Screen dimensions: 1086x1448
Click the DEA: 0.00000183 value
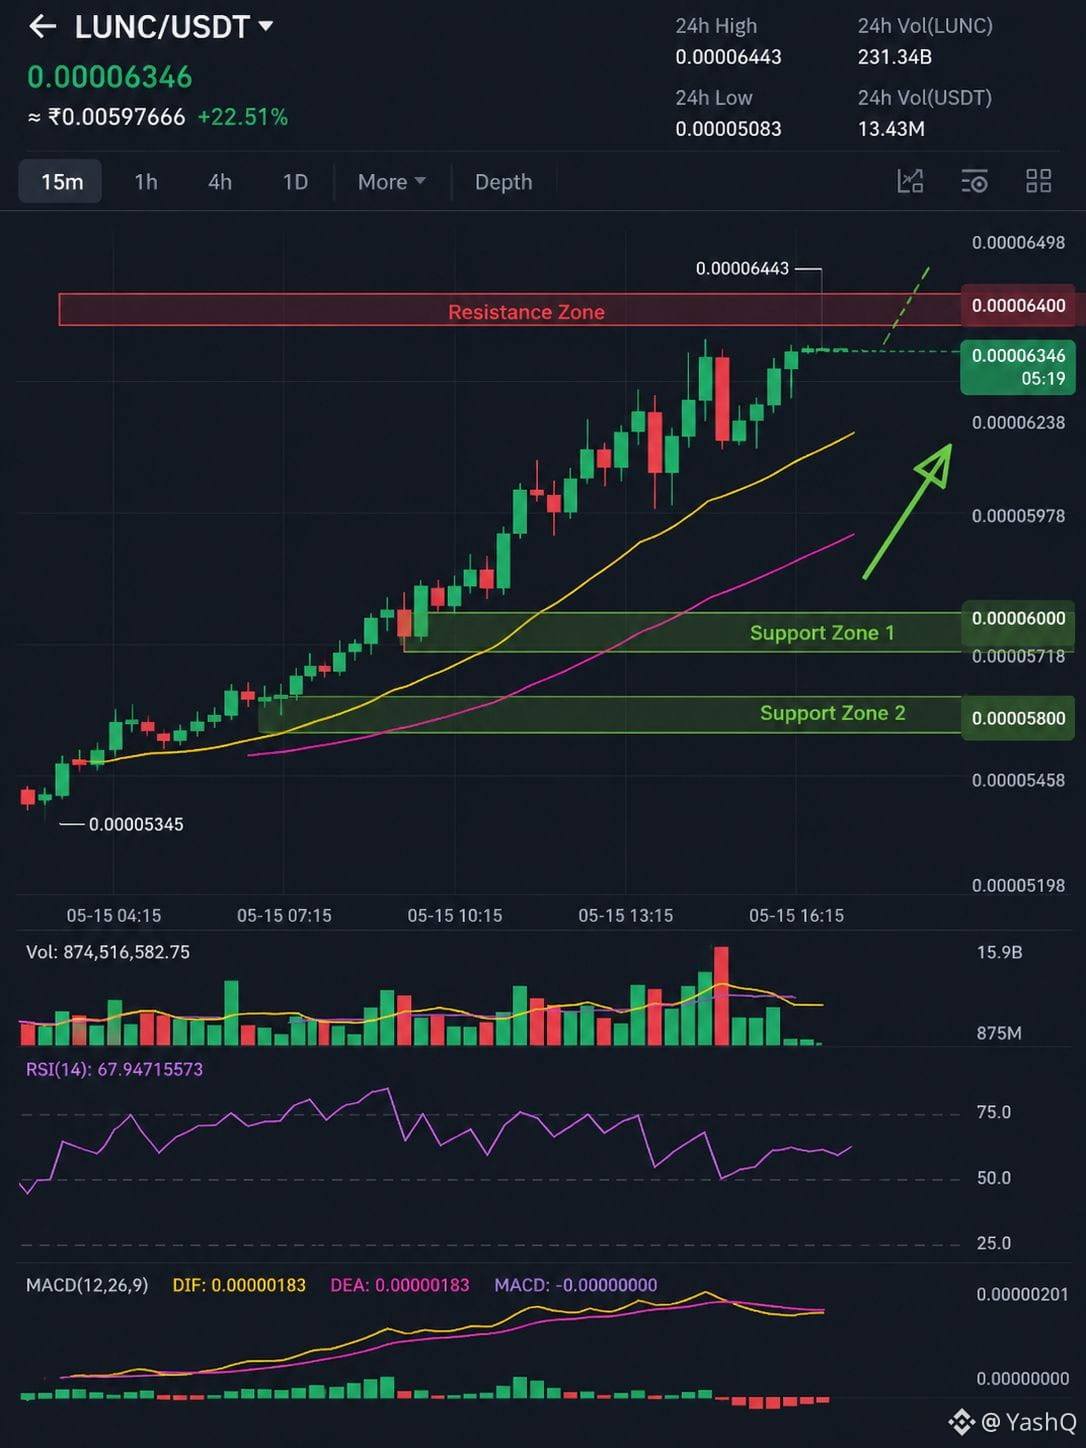point(400,1285)
